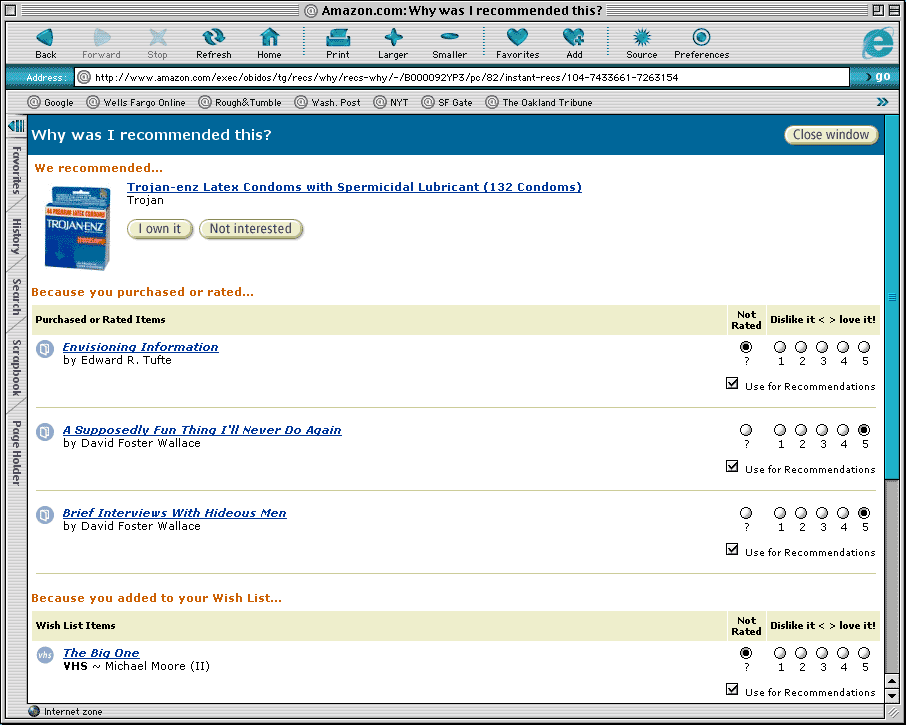Click the scroll down arrow
The width and height of the screenshot is (906, 725).
[892, 696]
